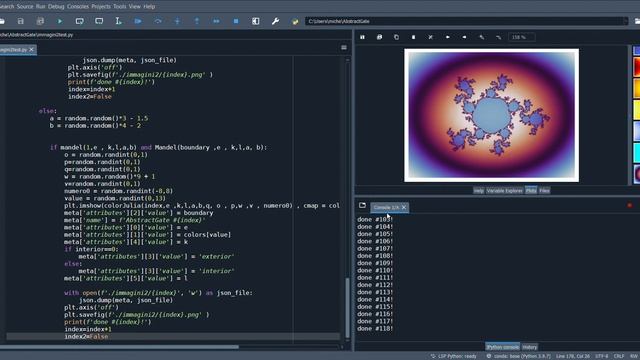The height and width of the screenshot is (360, 640).
Task: Click the Save all files icon
Action: point(40,21)
